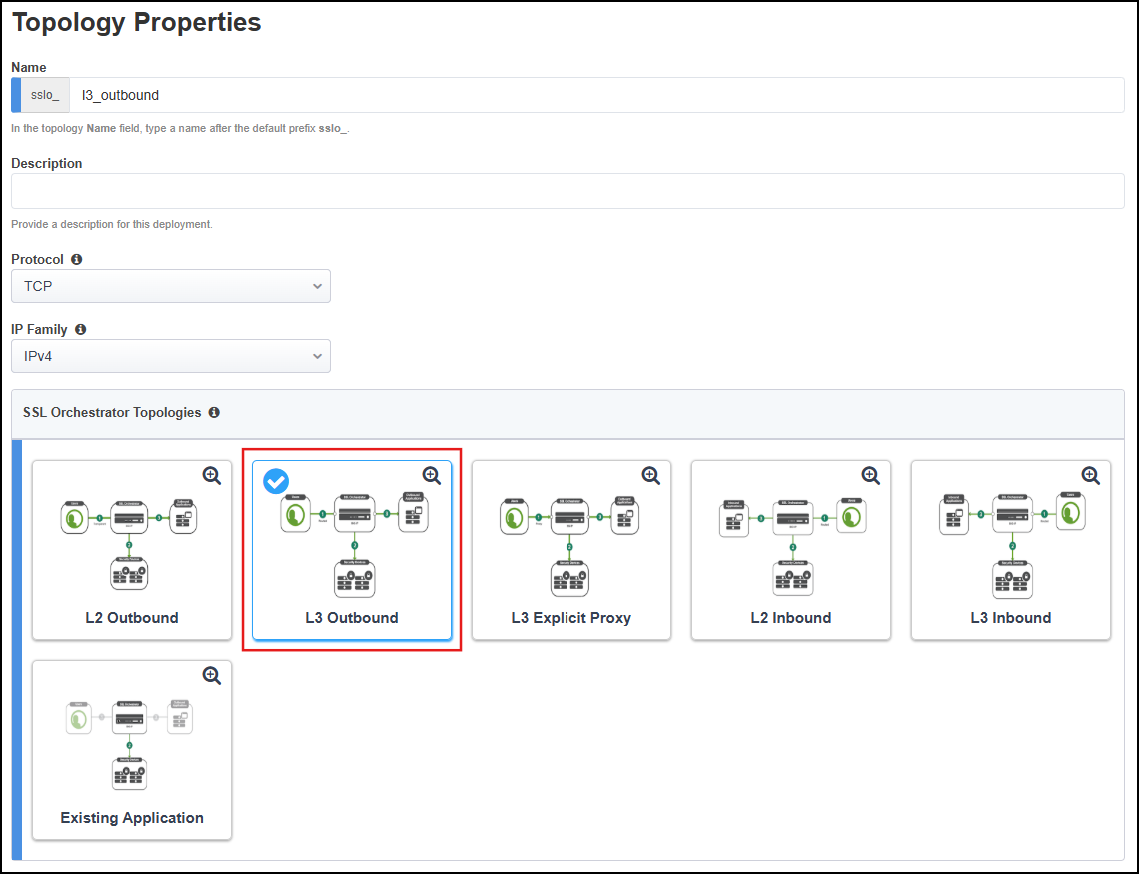Enlarge the L3 Explicit Proxy diagram
1139x874 pixels.
tap(651, 476)
